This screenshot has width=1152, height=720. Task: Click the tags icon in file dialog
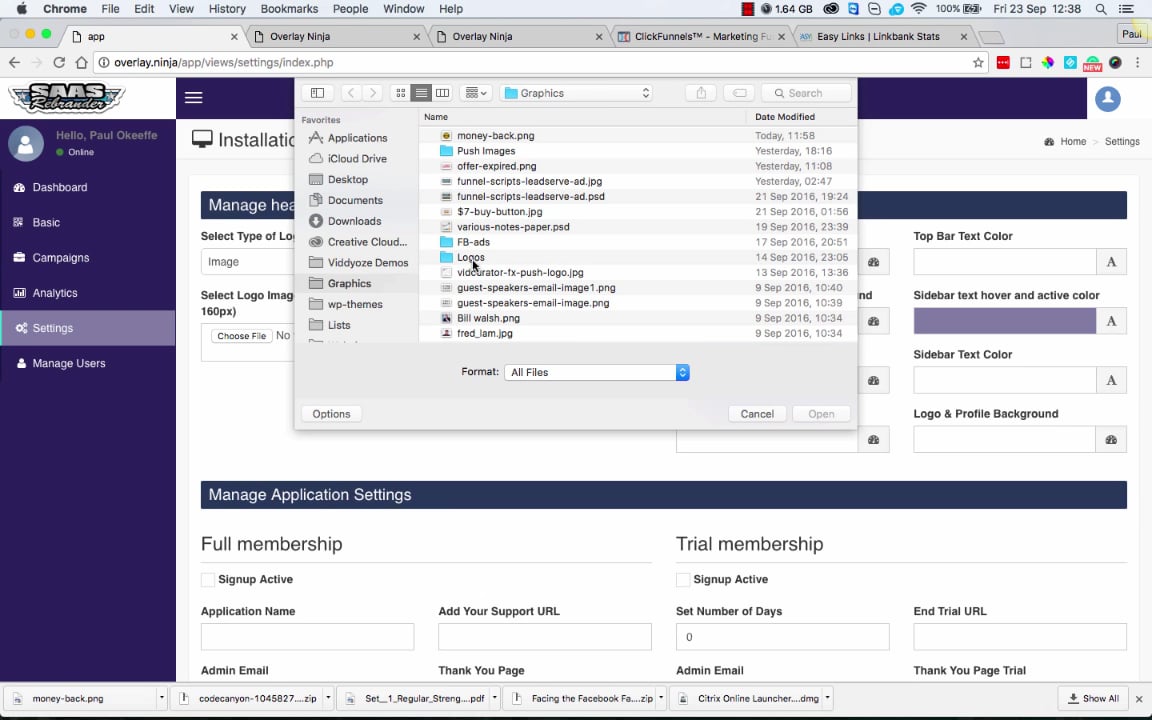click(740, 93)
